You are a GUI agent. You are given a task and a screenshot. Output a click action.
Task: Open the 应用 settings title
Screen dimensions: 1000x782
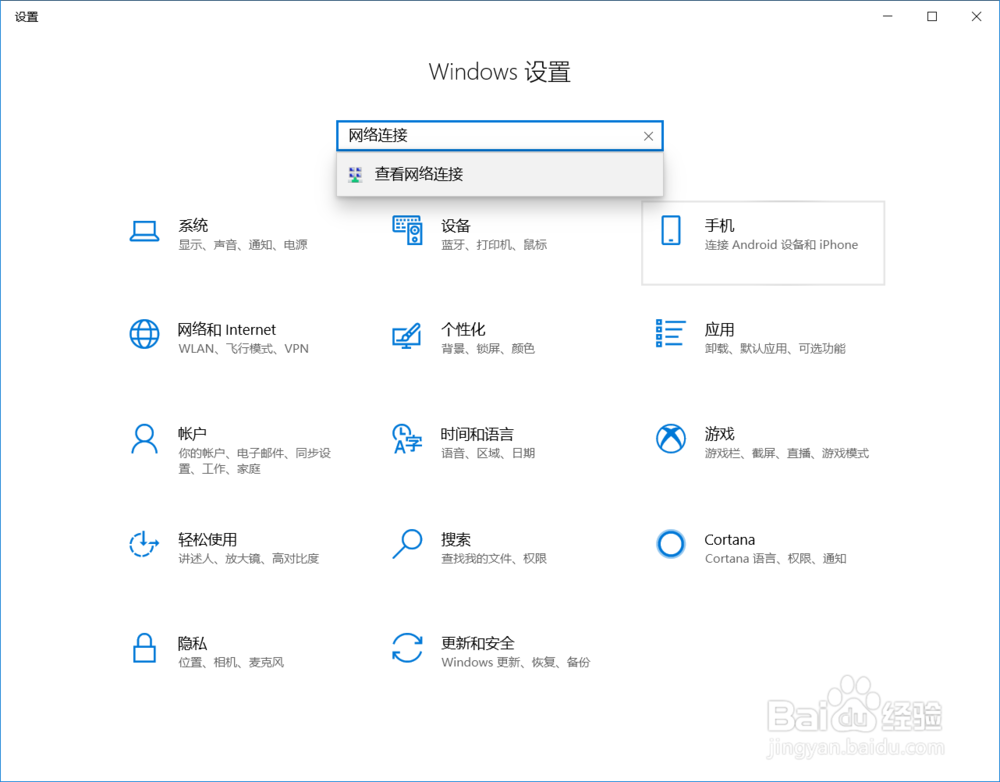[x=719, y=330]
